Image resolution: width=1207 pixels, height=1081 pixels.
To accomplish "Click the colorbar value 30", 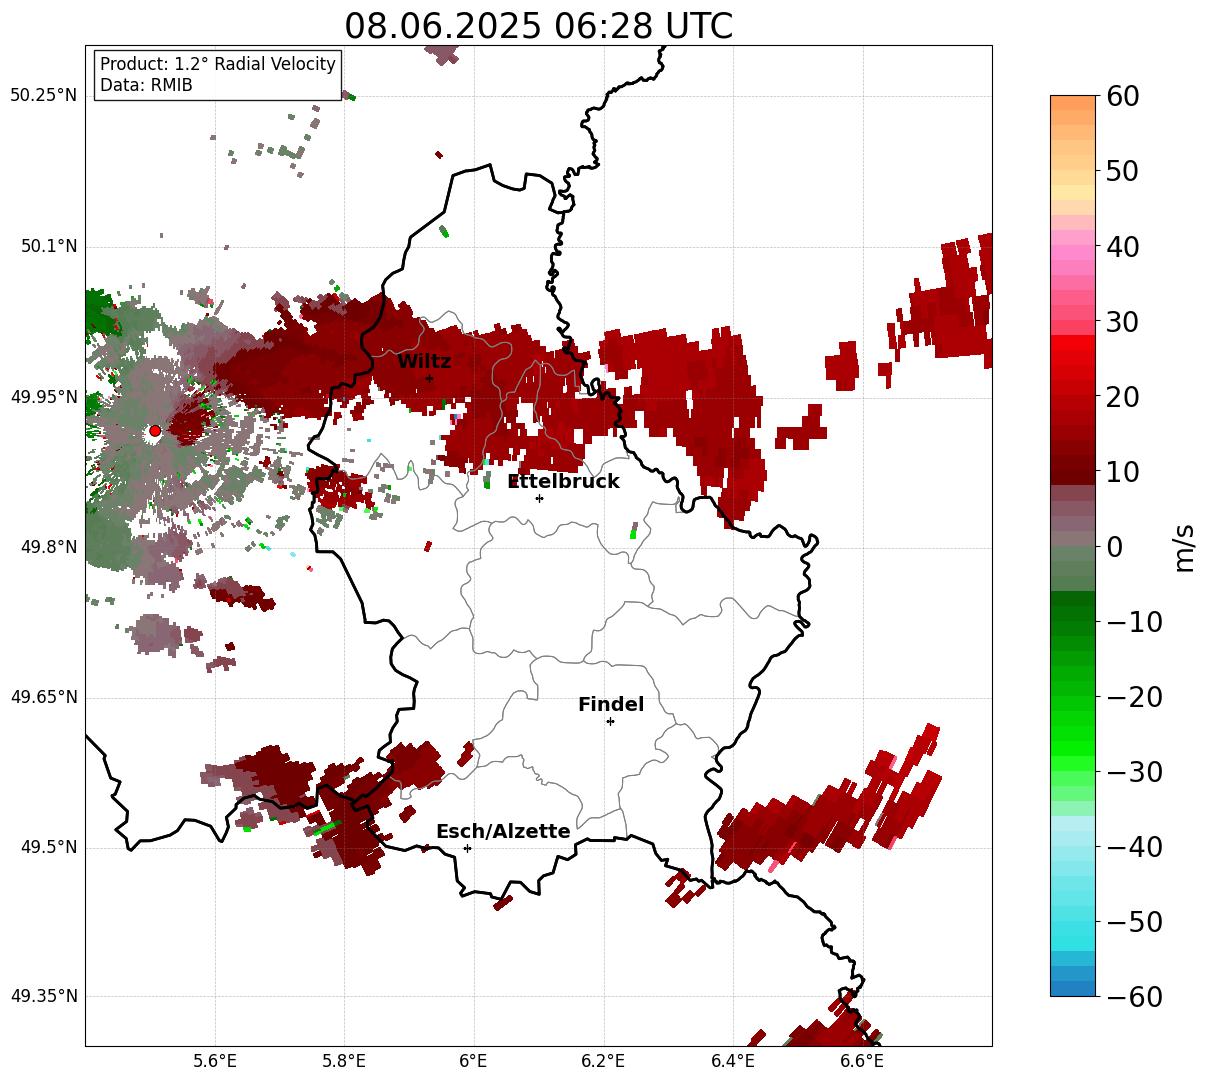I will [1121, 322].
